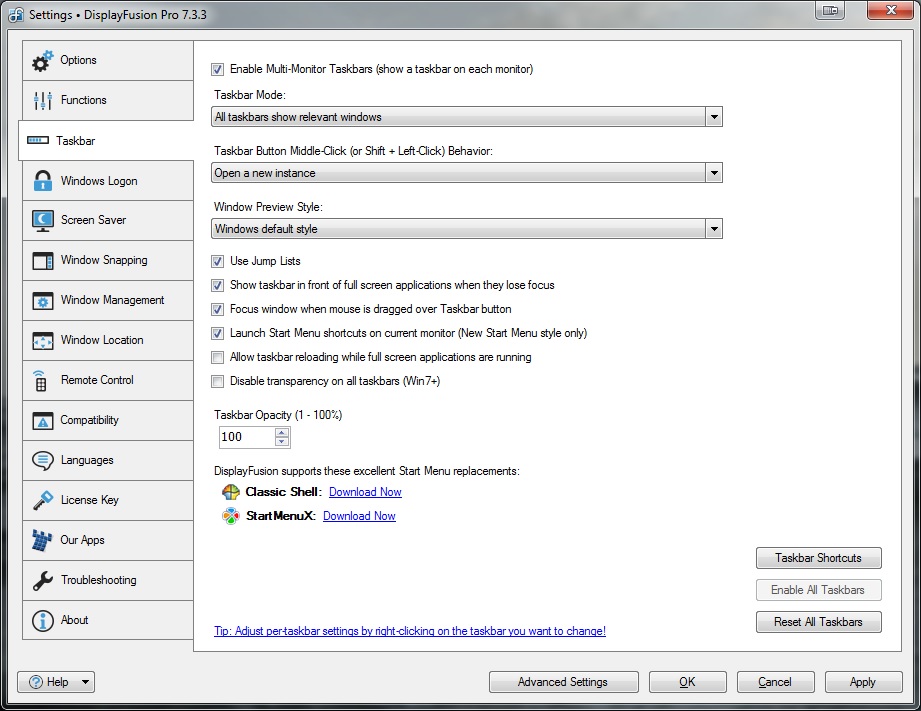Increase Taskbar Opacity with up arrow

(x=282, y=432)
